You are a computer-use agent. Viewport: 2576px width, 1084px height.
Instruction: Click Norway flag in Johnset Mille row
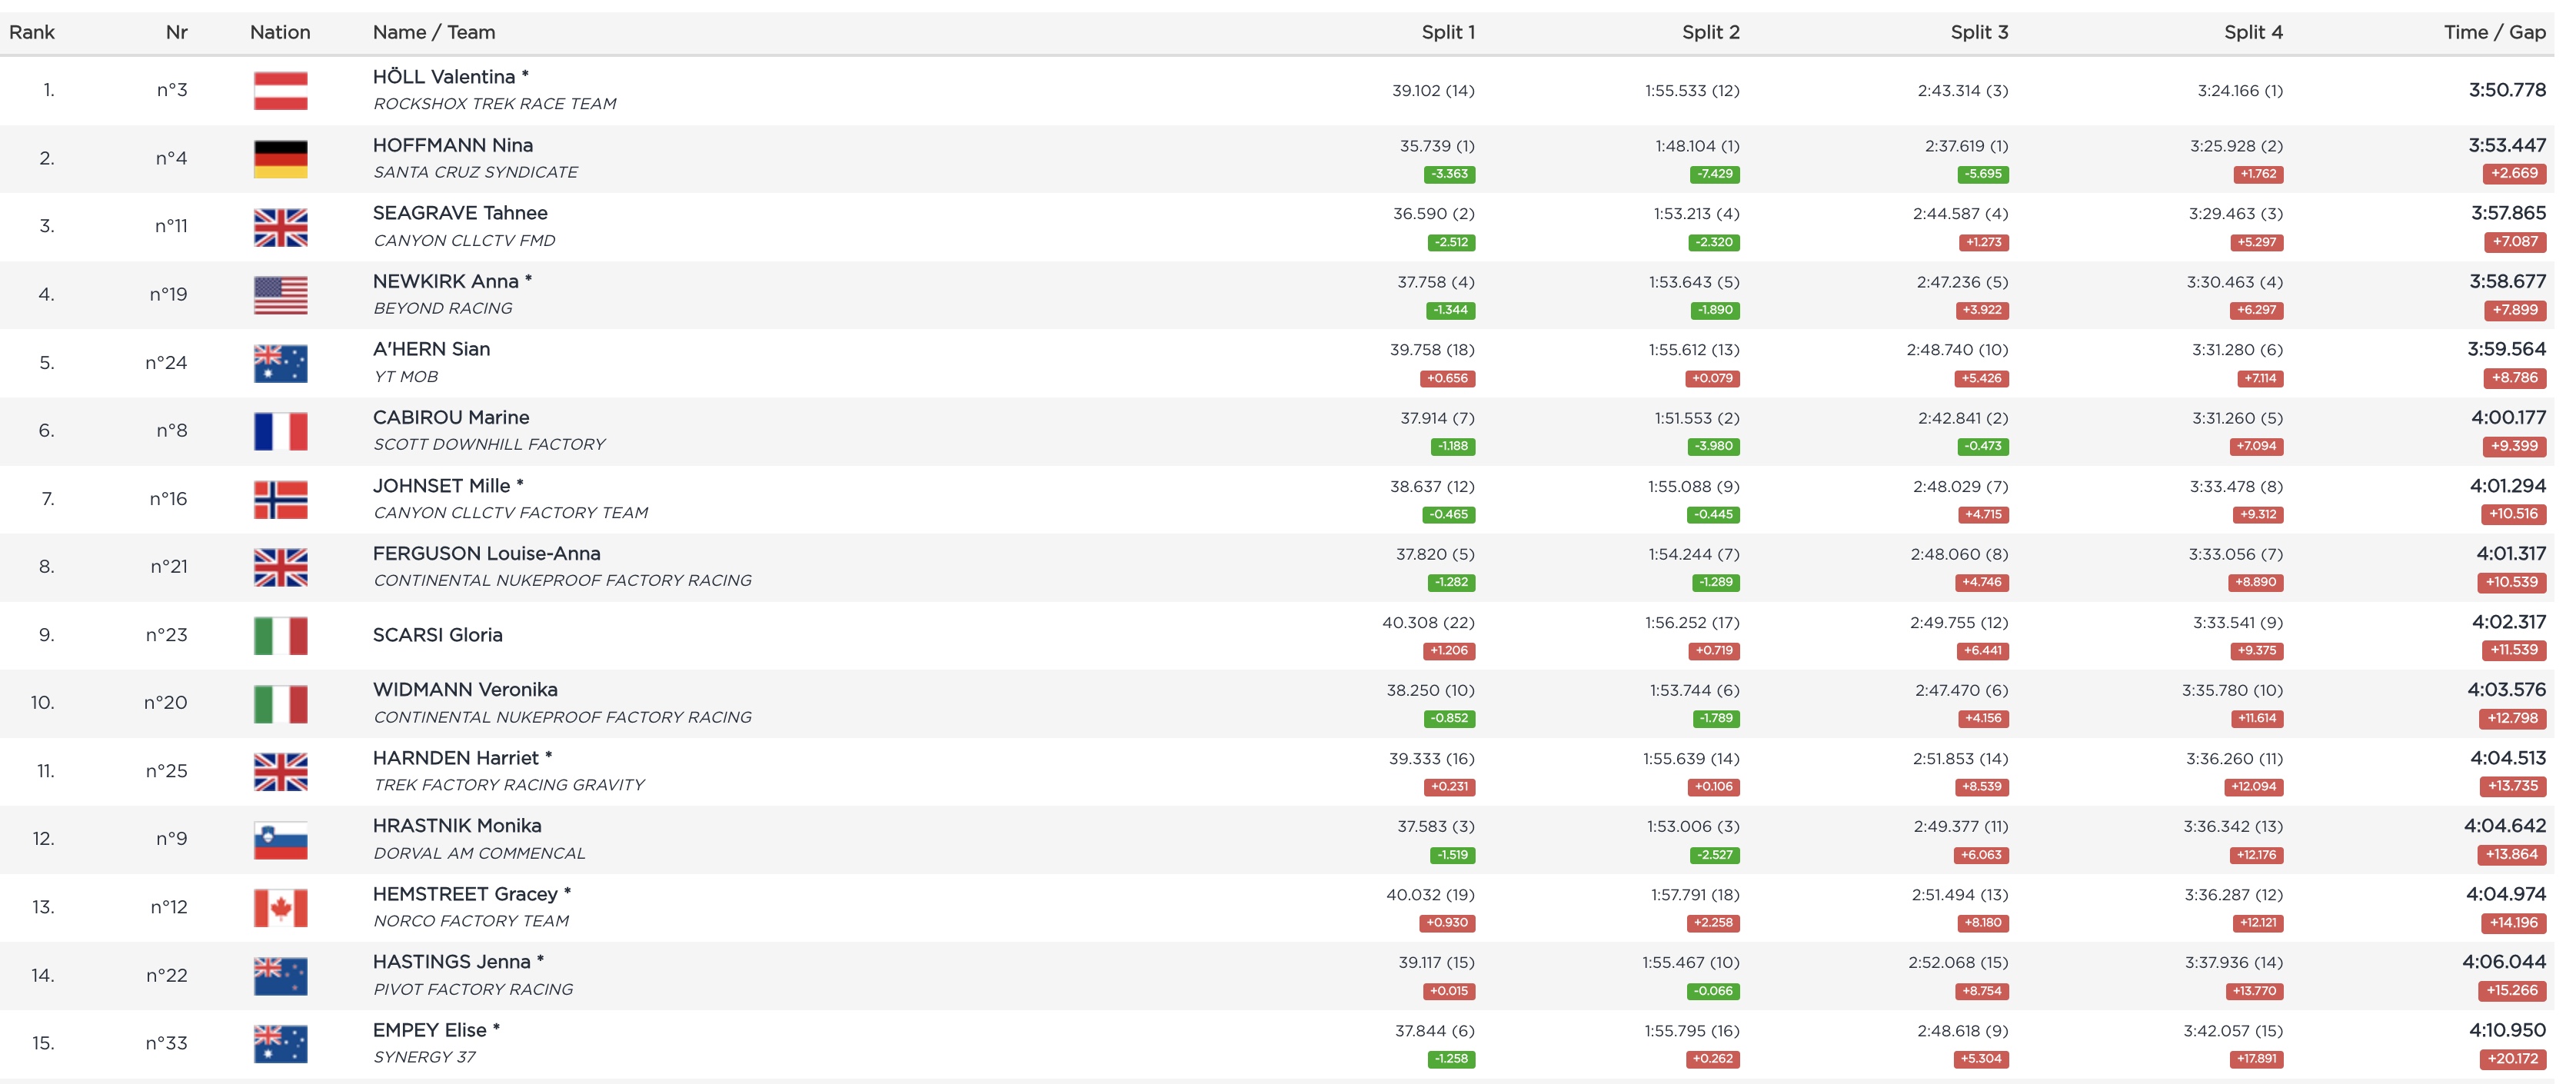pyautogui.click(x=280, y=499)
